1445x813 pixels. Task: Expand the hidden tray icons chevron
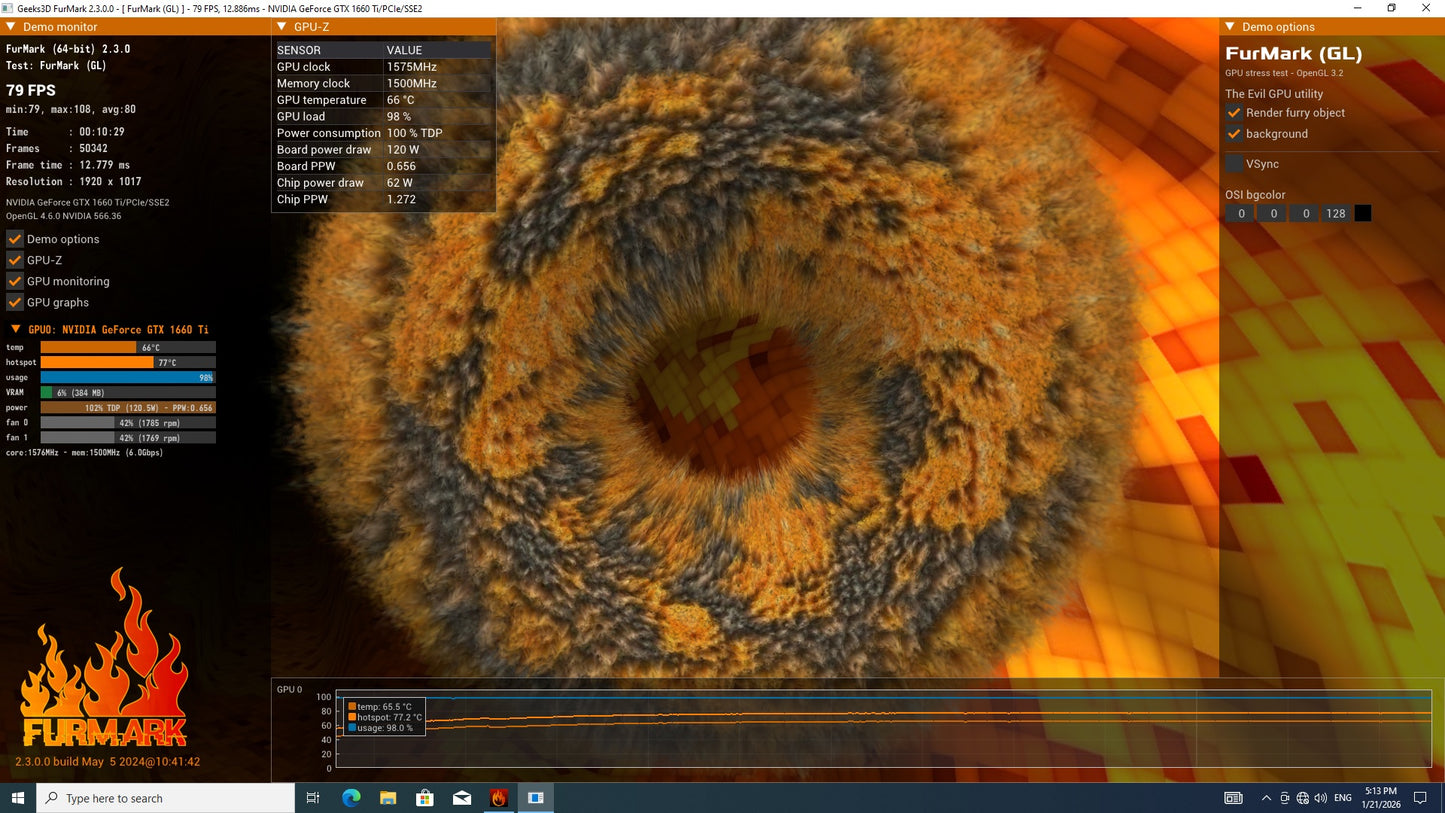(x=1267, y=798)
